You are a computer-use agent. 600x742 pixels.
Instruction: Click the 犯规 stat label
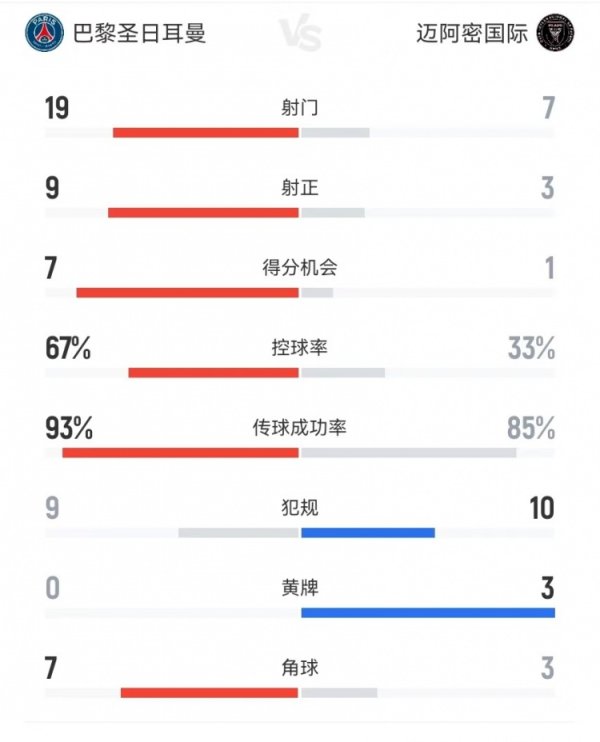coord(300,508)
